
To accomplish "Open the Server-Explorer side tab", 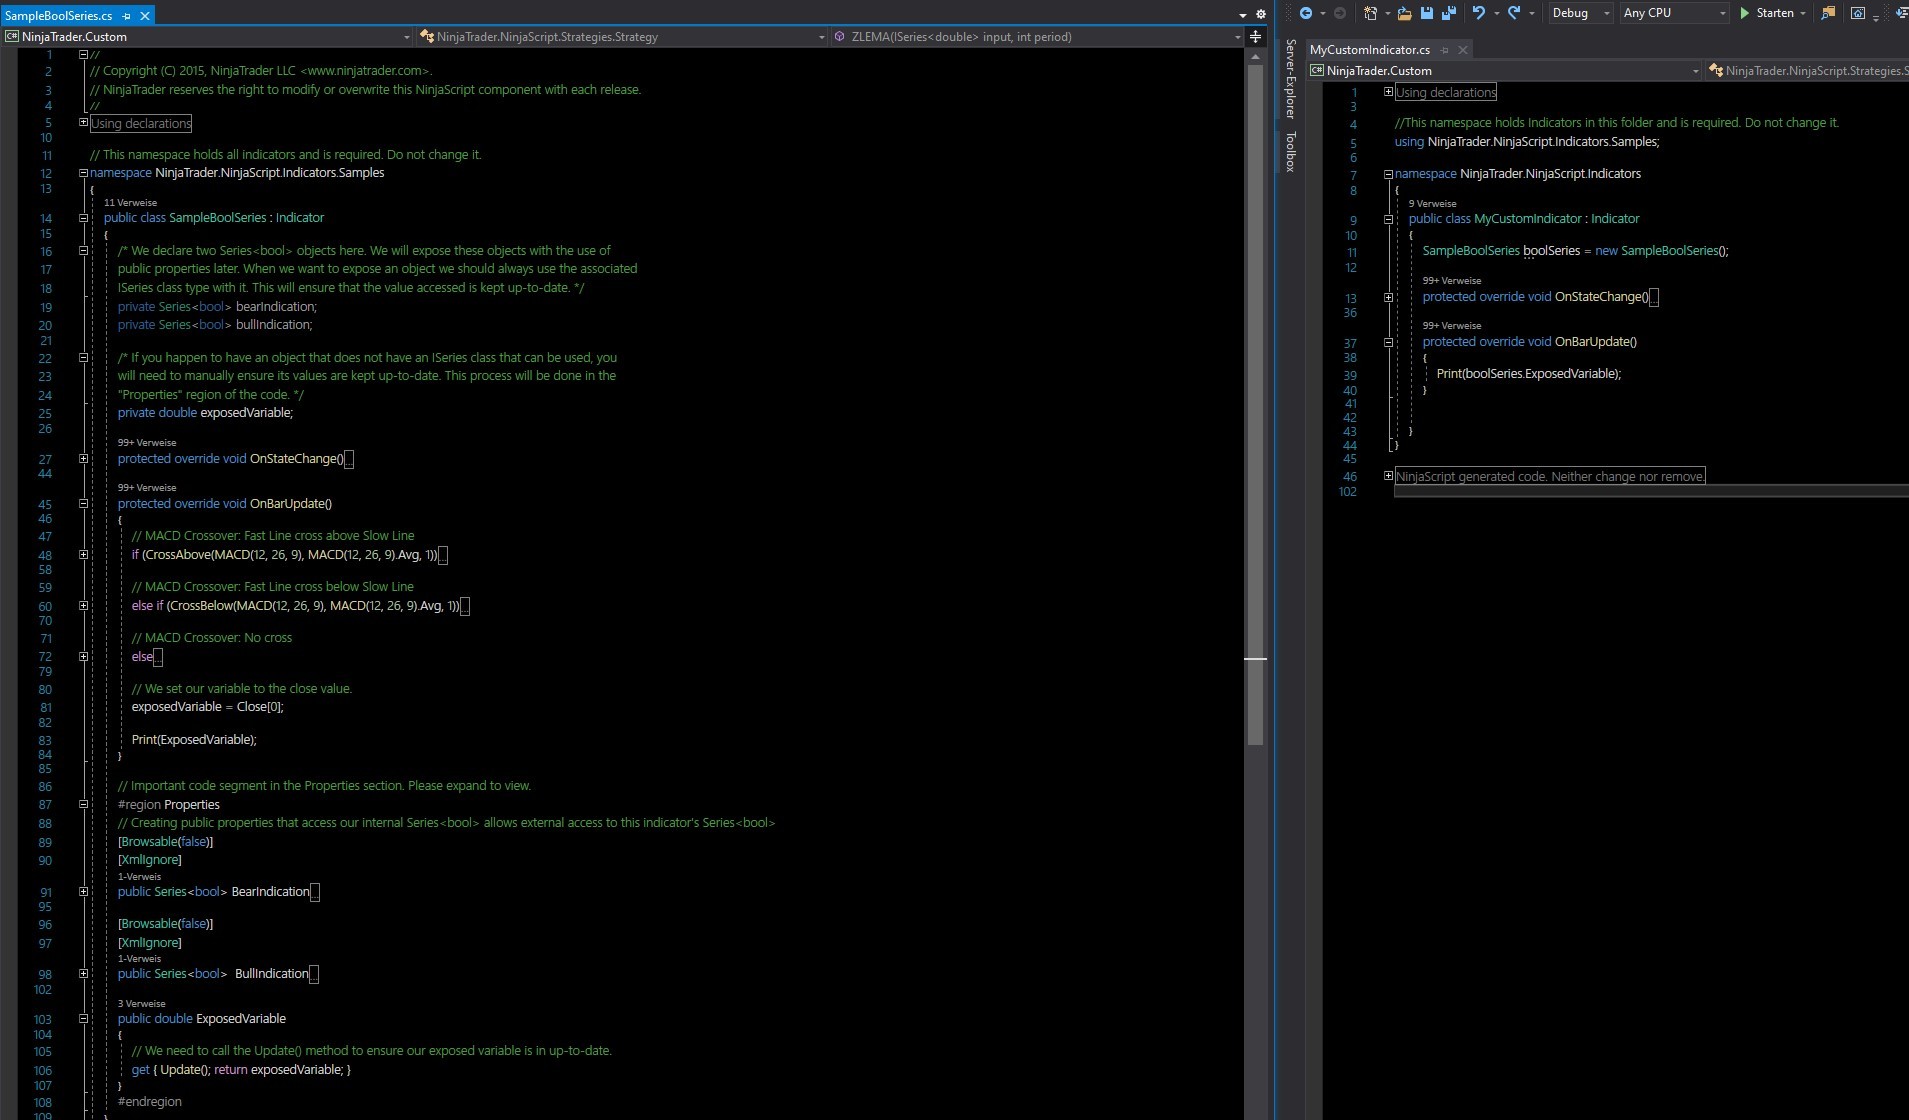I will pyautogui.click(x=1291, y=78).
